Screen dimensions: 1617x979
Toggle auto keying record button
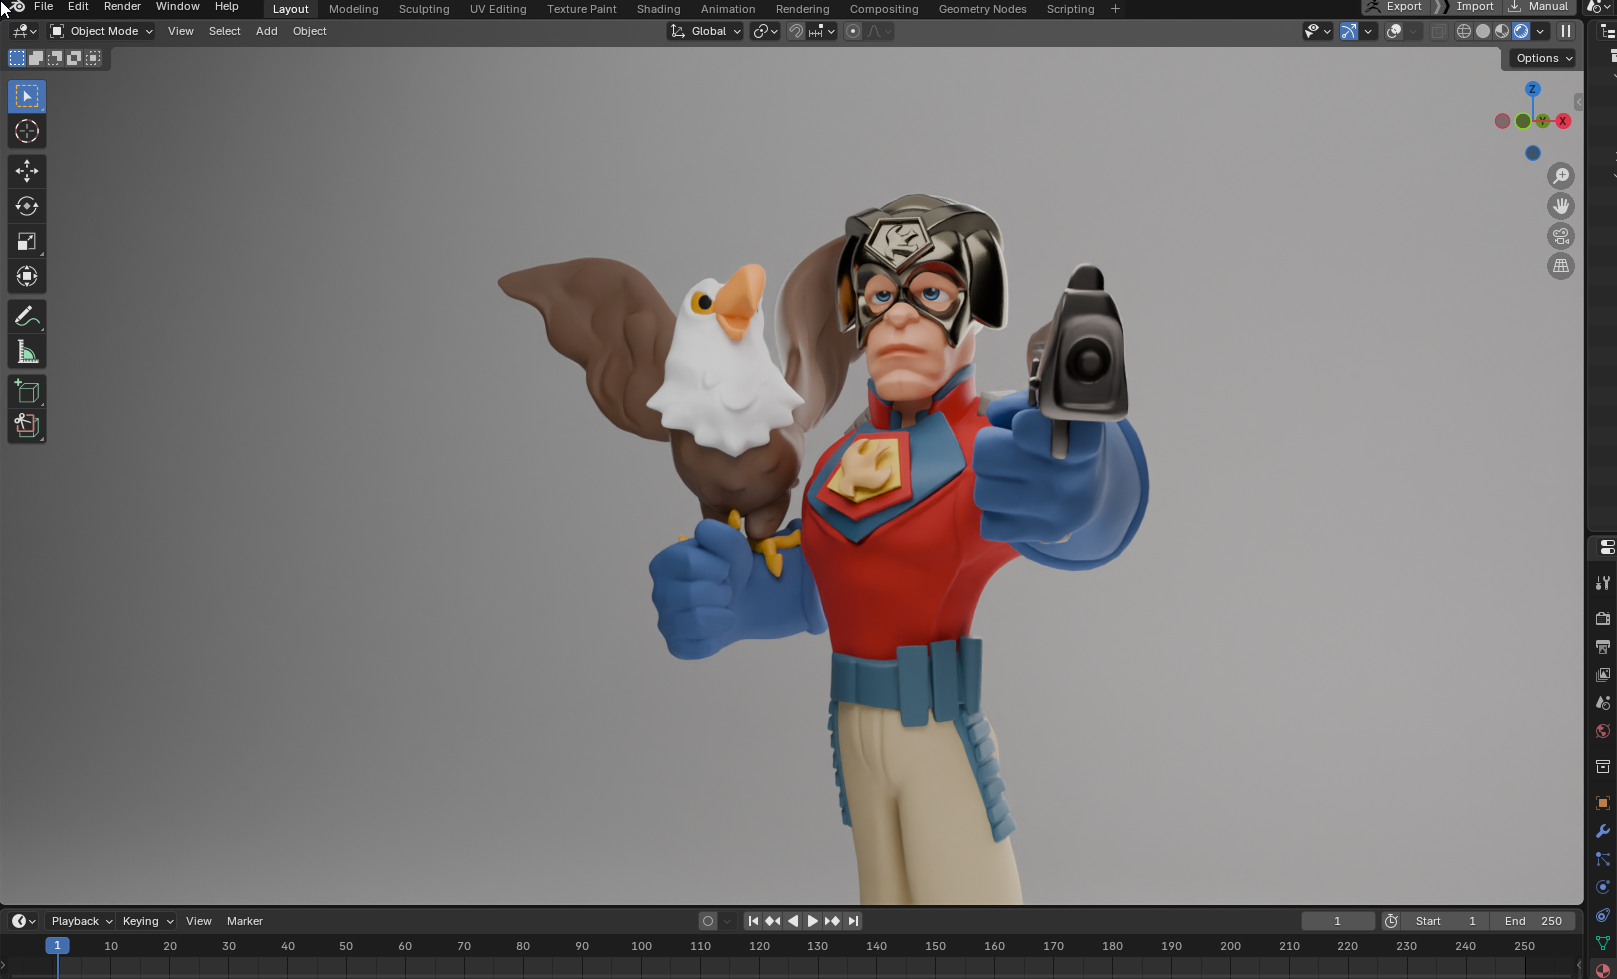(x=708, y=921)
